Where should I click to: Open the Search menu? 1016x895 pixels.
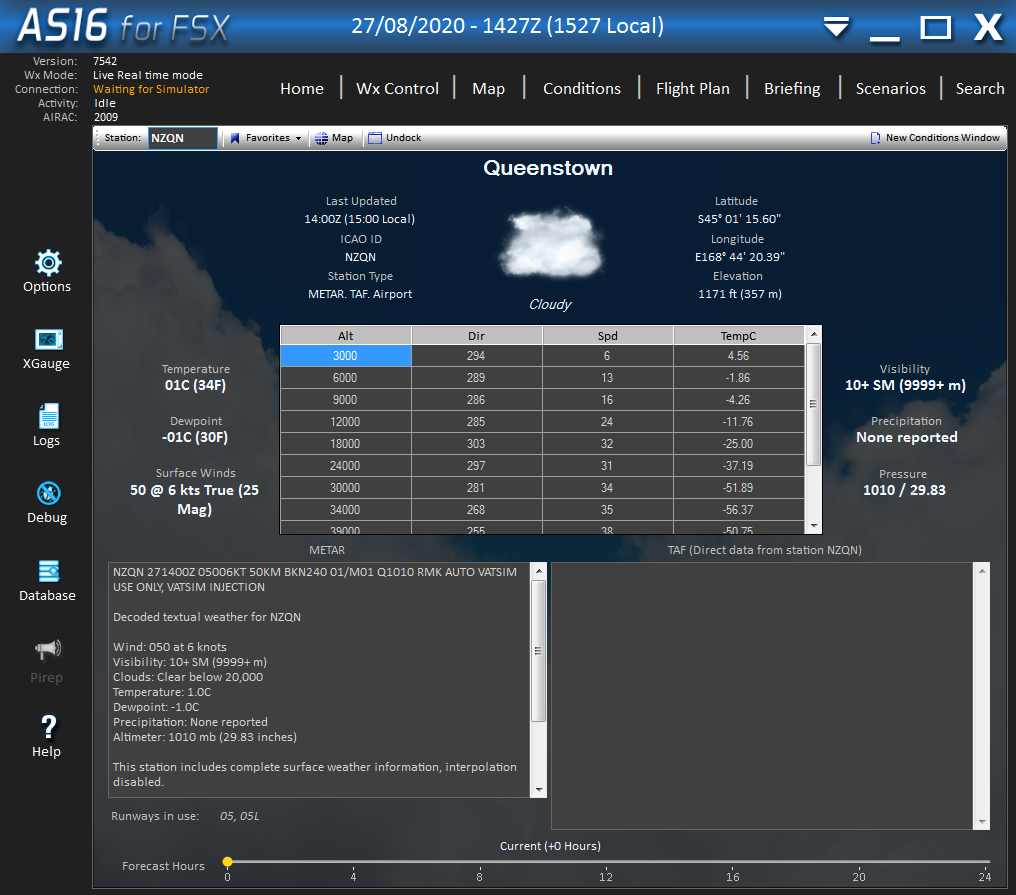coord(980,89)
